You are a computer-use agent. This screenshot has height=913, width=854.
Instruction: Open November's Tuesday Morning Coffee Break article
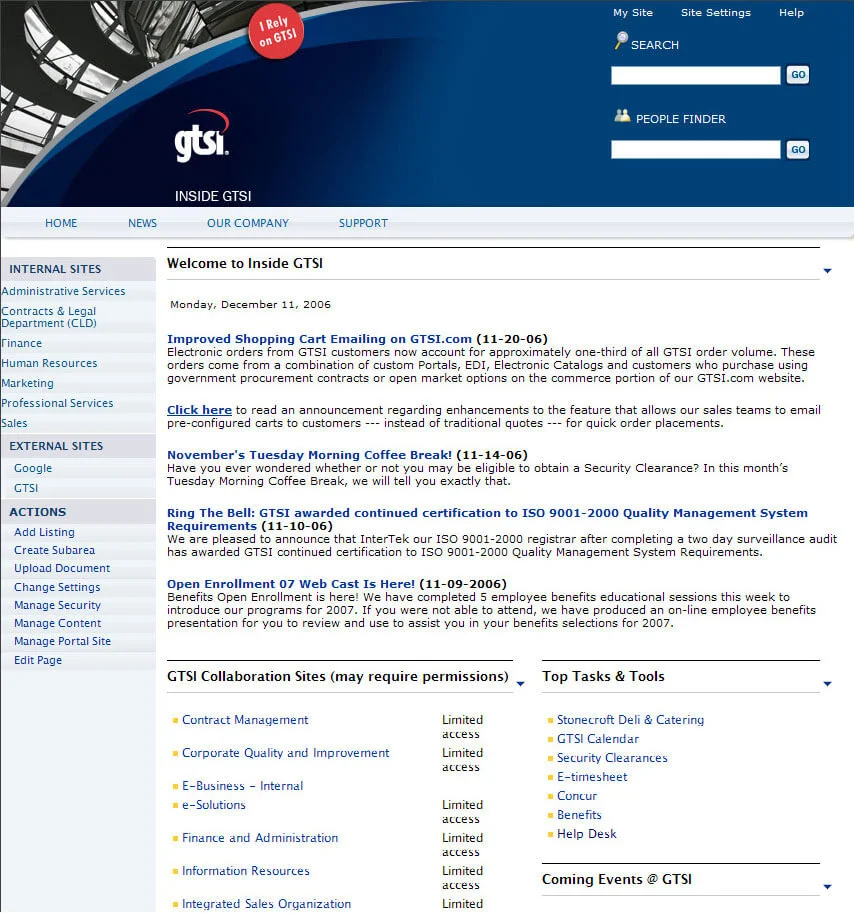(x=309, y=455)
